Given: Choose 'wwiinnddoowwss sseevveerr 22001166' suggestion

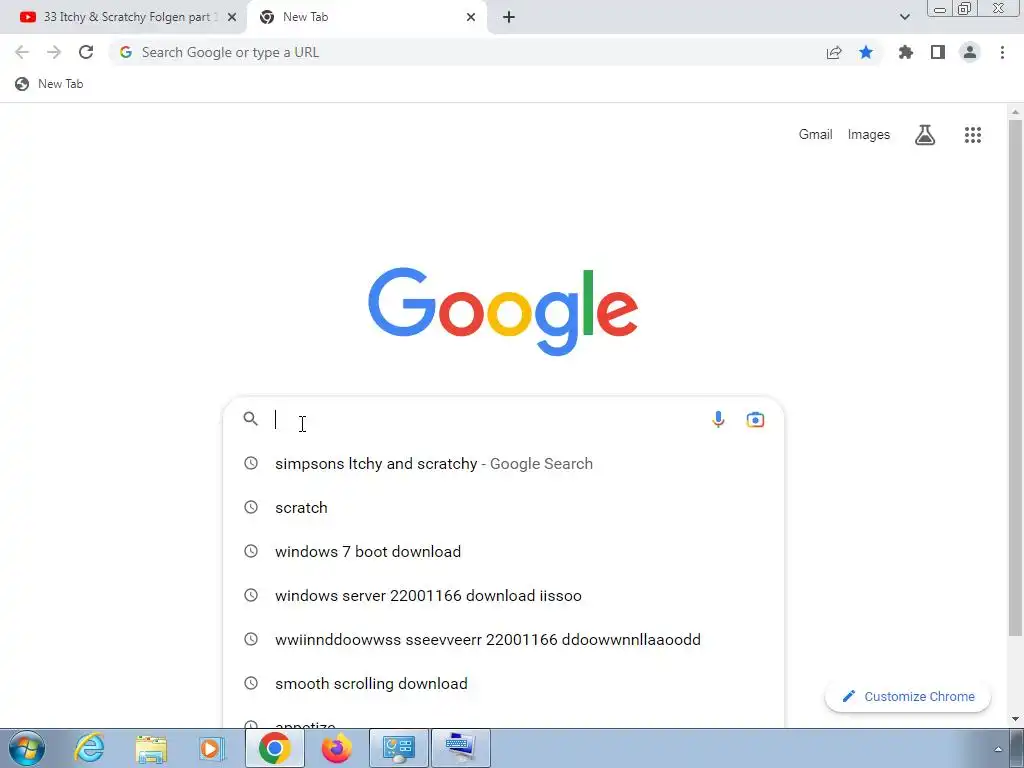Looking at the screenshot, I should point(503,639).
